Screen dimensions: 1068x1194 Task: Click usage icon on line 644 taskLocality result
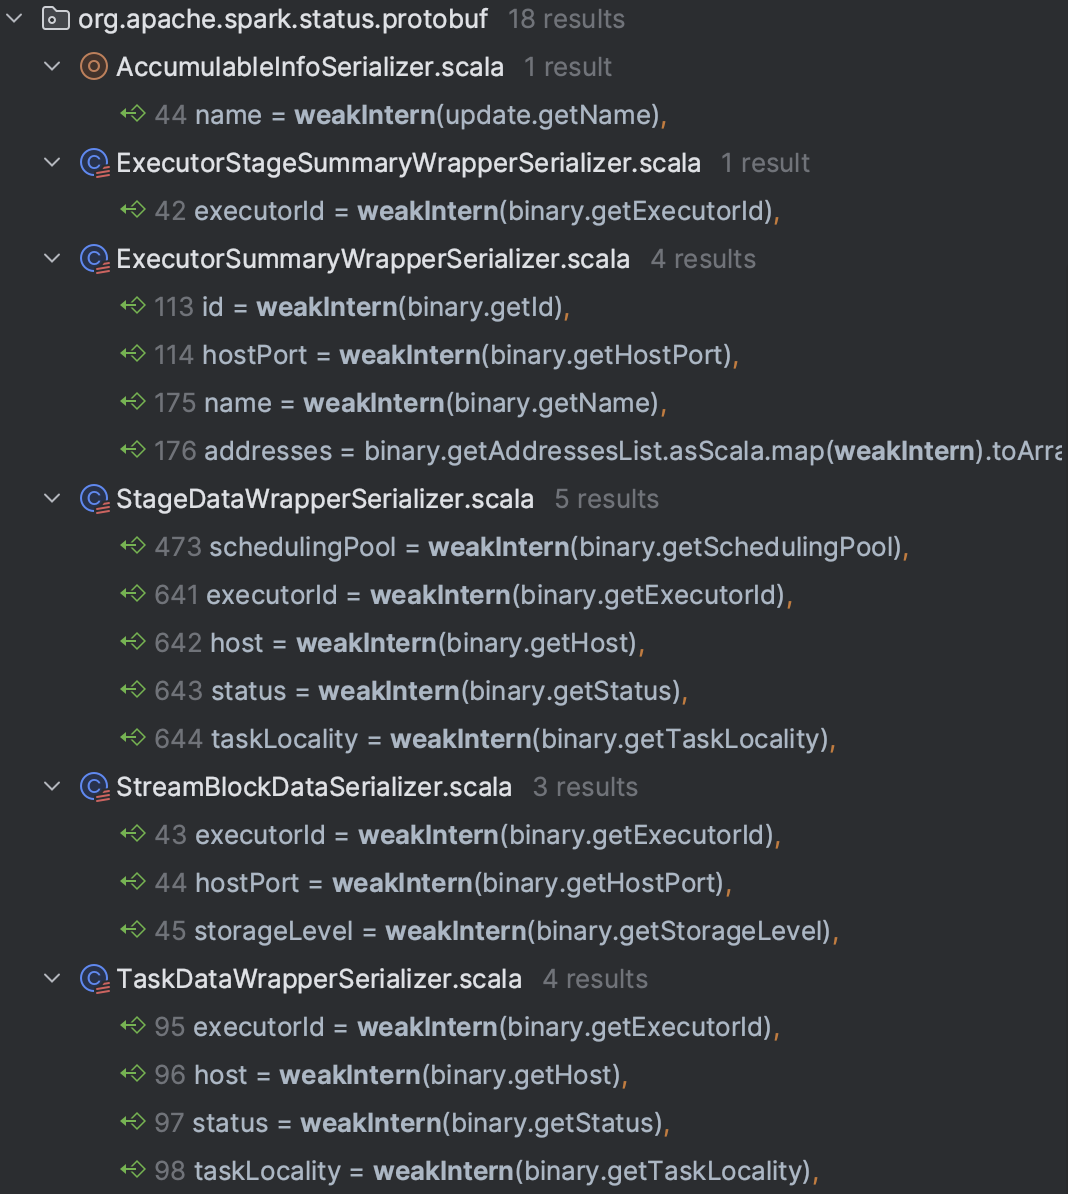pos(132,737)
